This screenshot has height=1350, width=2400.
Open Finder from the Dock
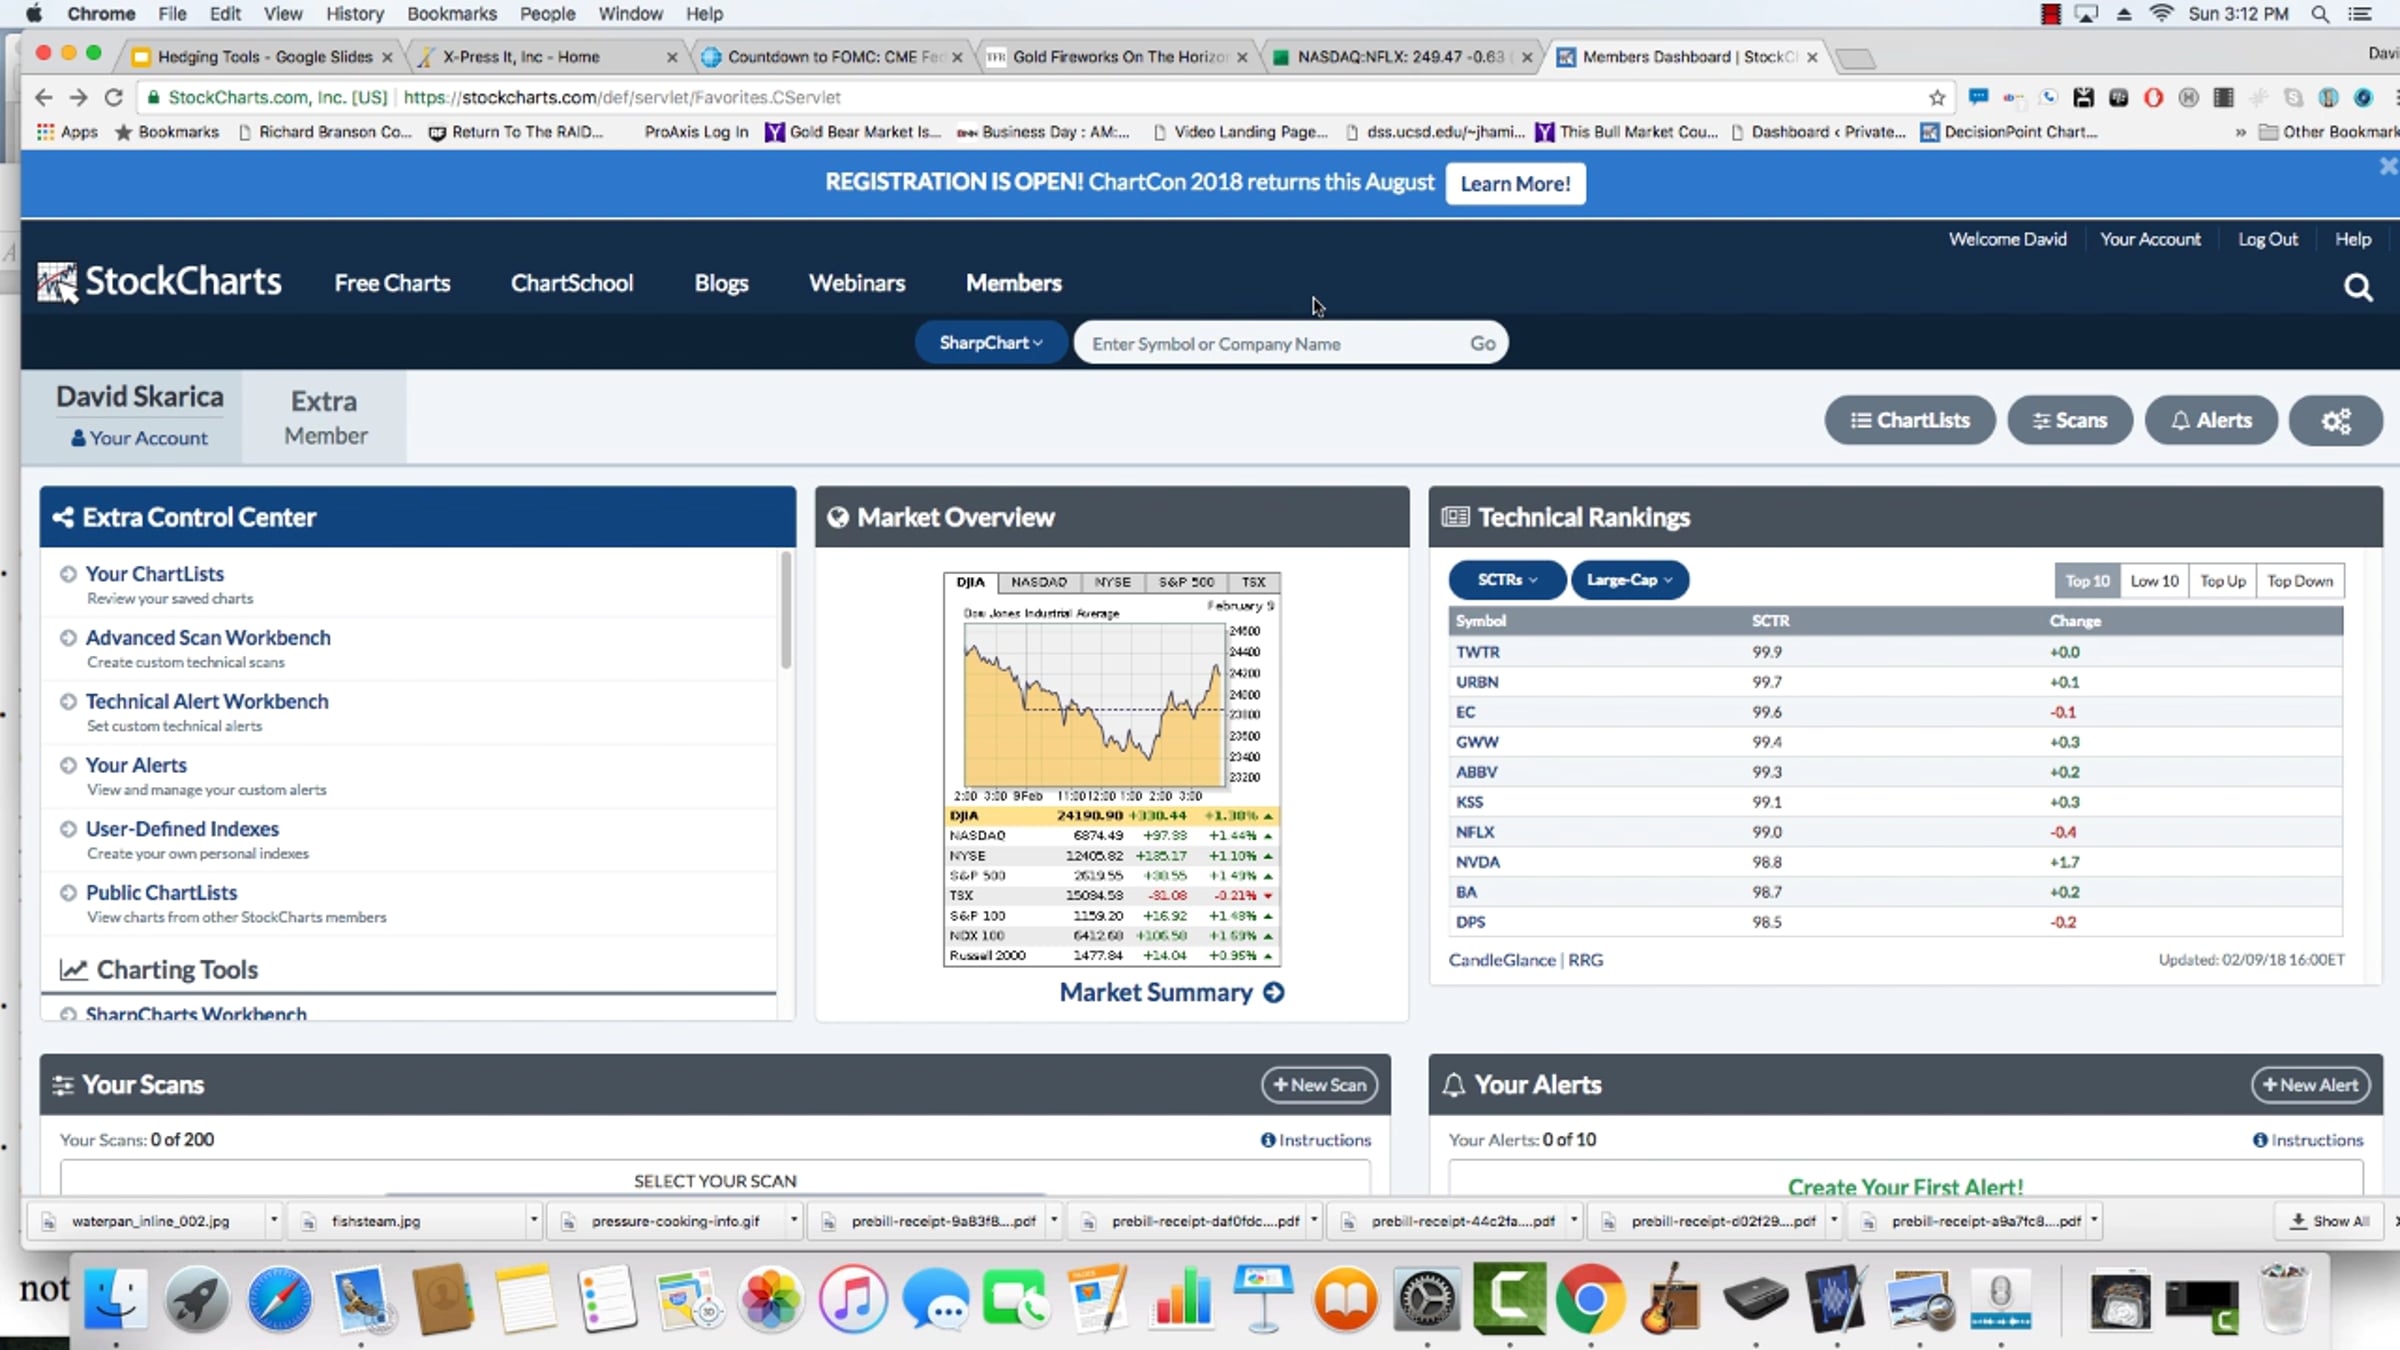point(116,1299)
